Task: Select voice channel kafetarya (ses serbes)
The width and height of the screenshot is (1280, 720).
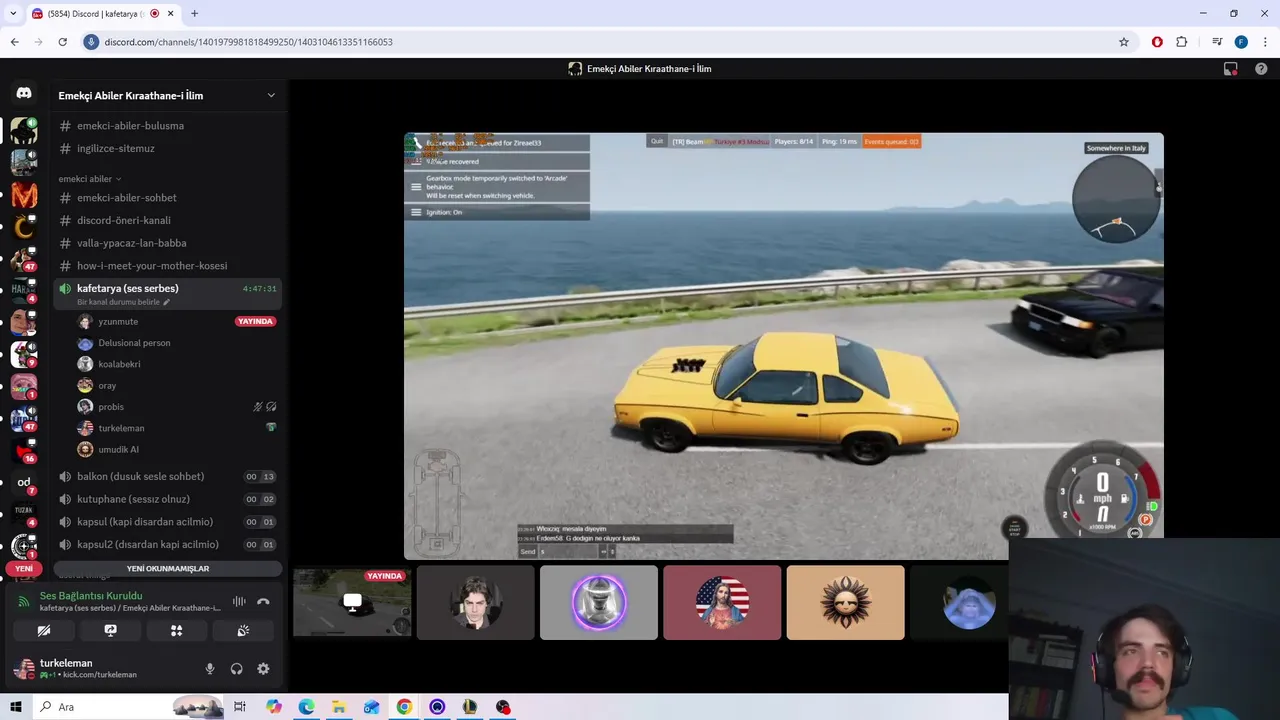Action: tap(166, 294)
